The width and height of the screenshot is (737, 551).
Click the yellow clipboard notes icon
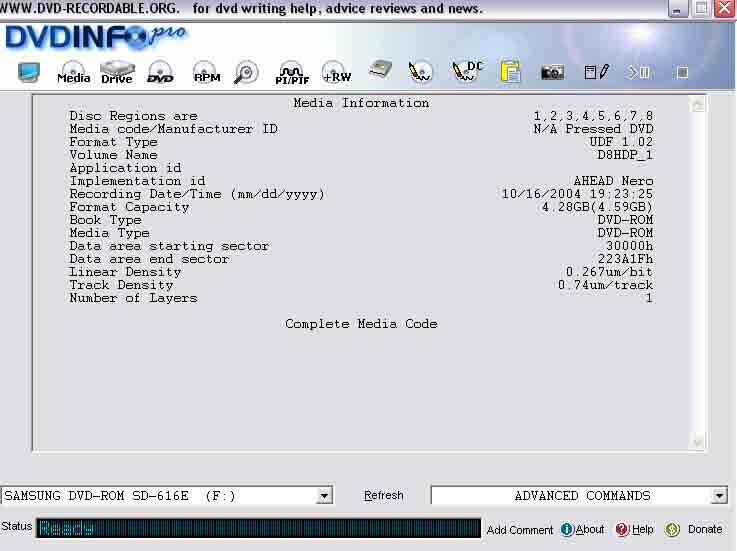pos(510,72)
